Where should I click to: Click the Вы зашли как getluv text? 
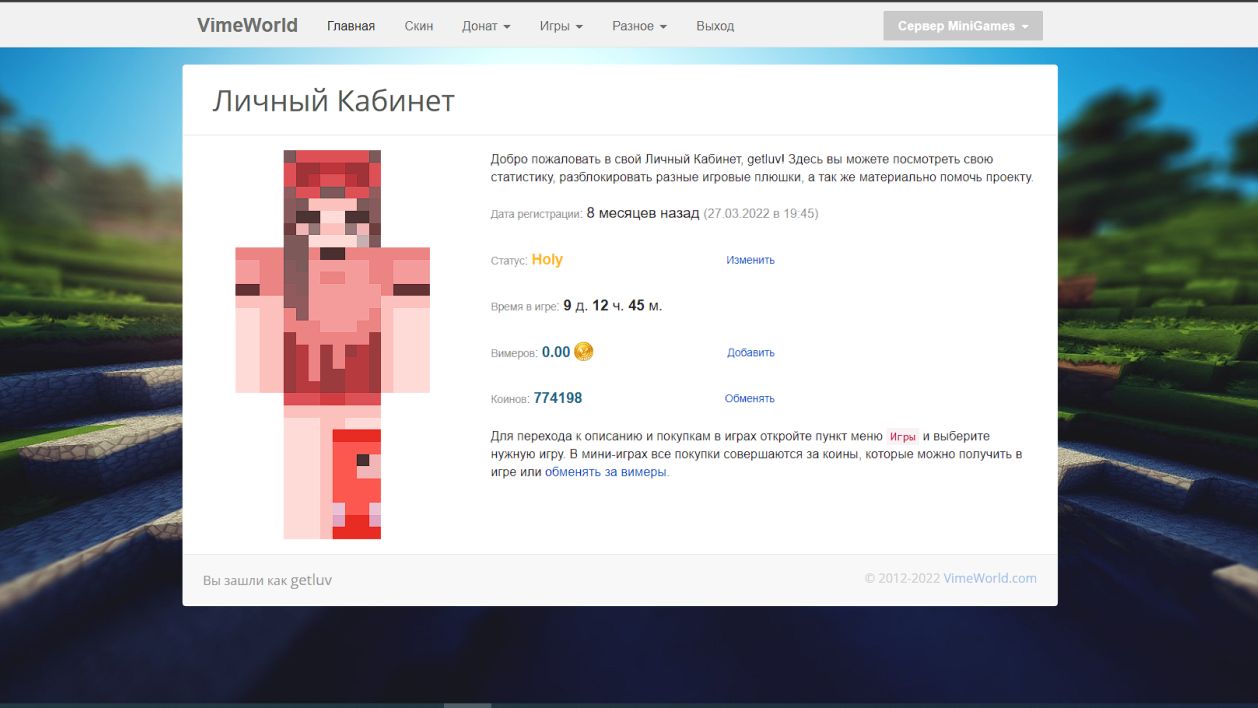click(268, 580)
